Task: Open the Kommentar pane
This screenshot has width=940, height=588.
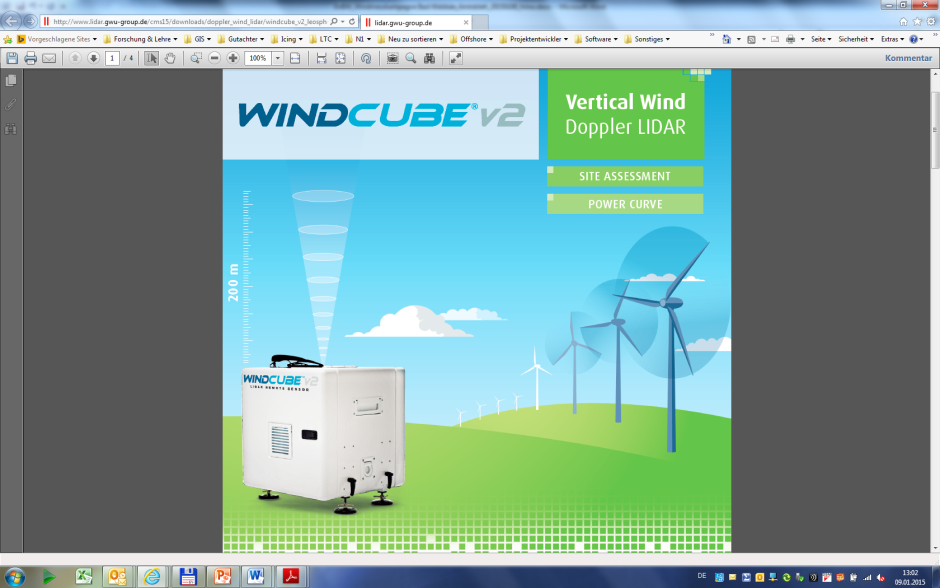Action: 908,58
